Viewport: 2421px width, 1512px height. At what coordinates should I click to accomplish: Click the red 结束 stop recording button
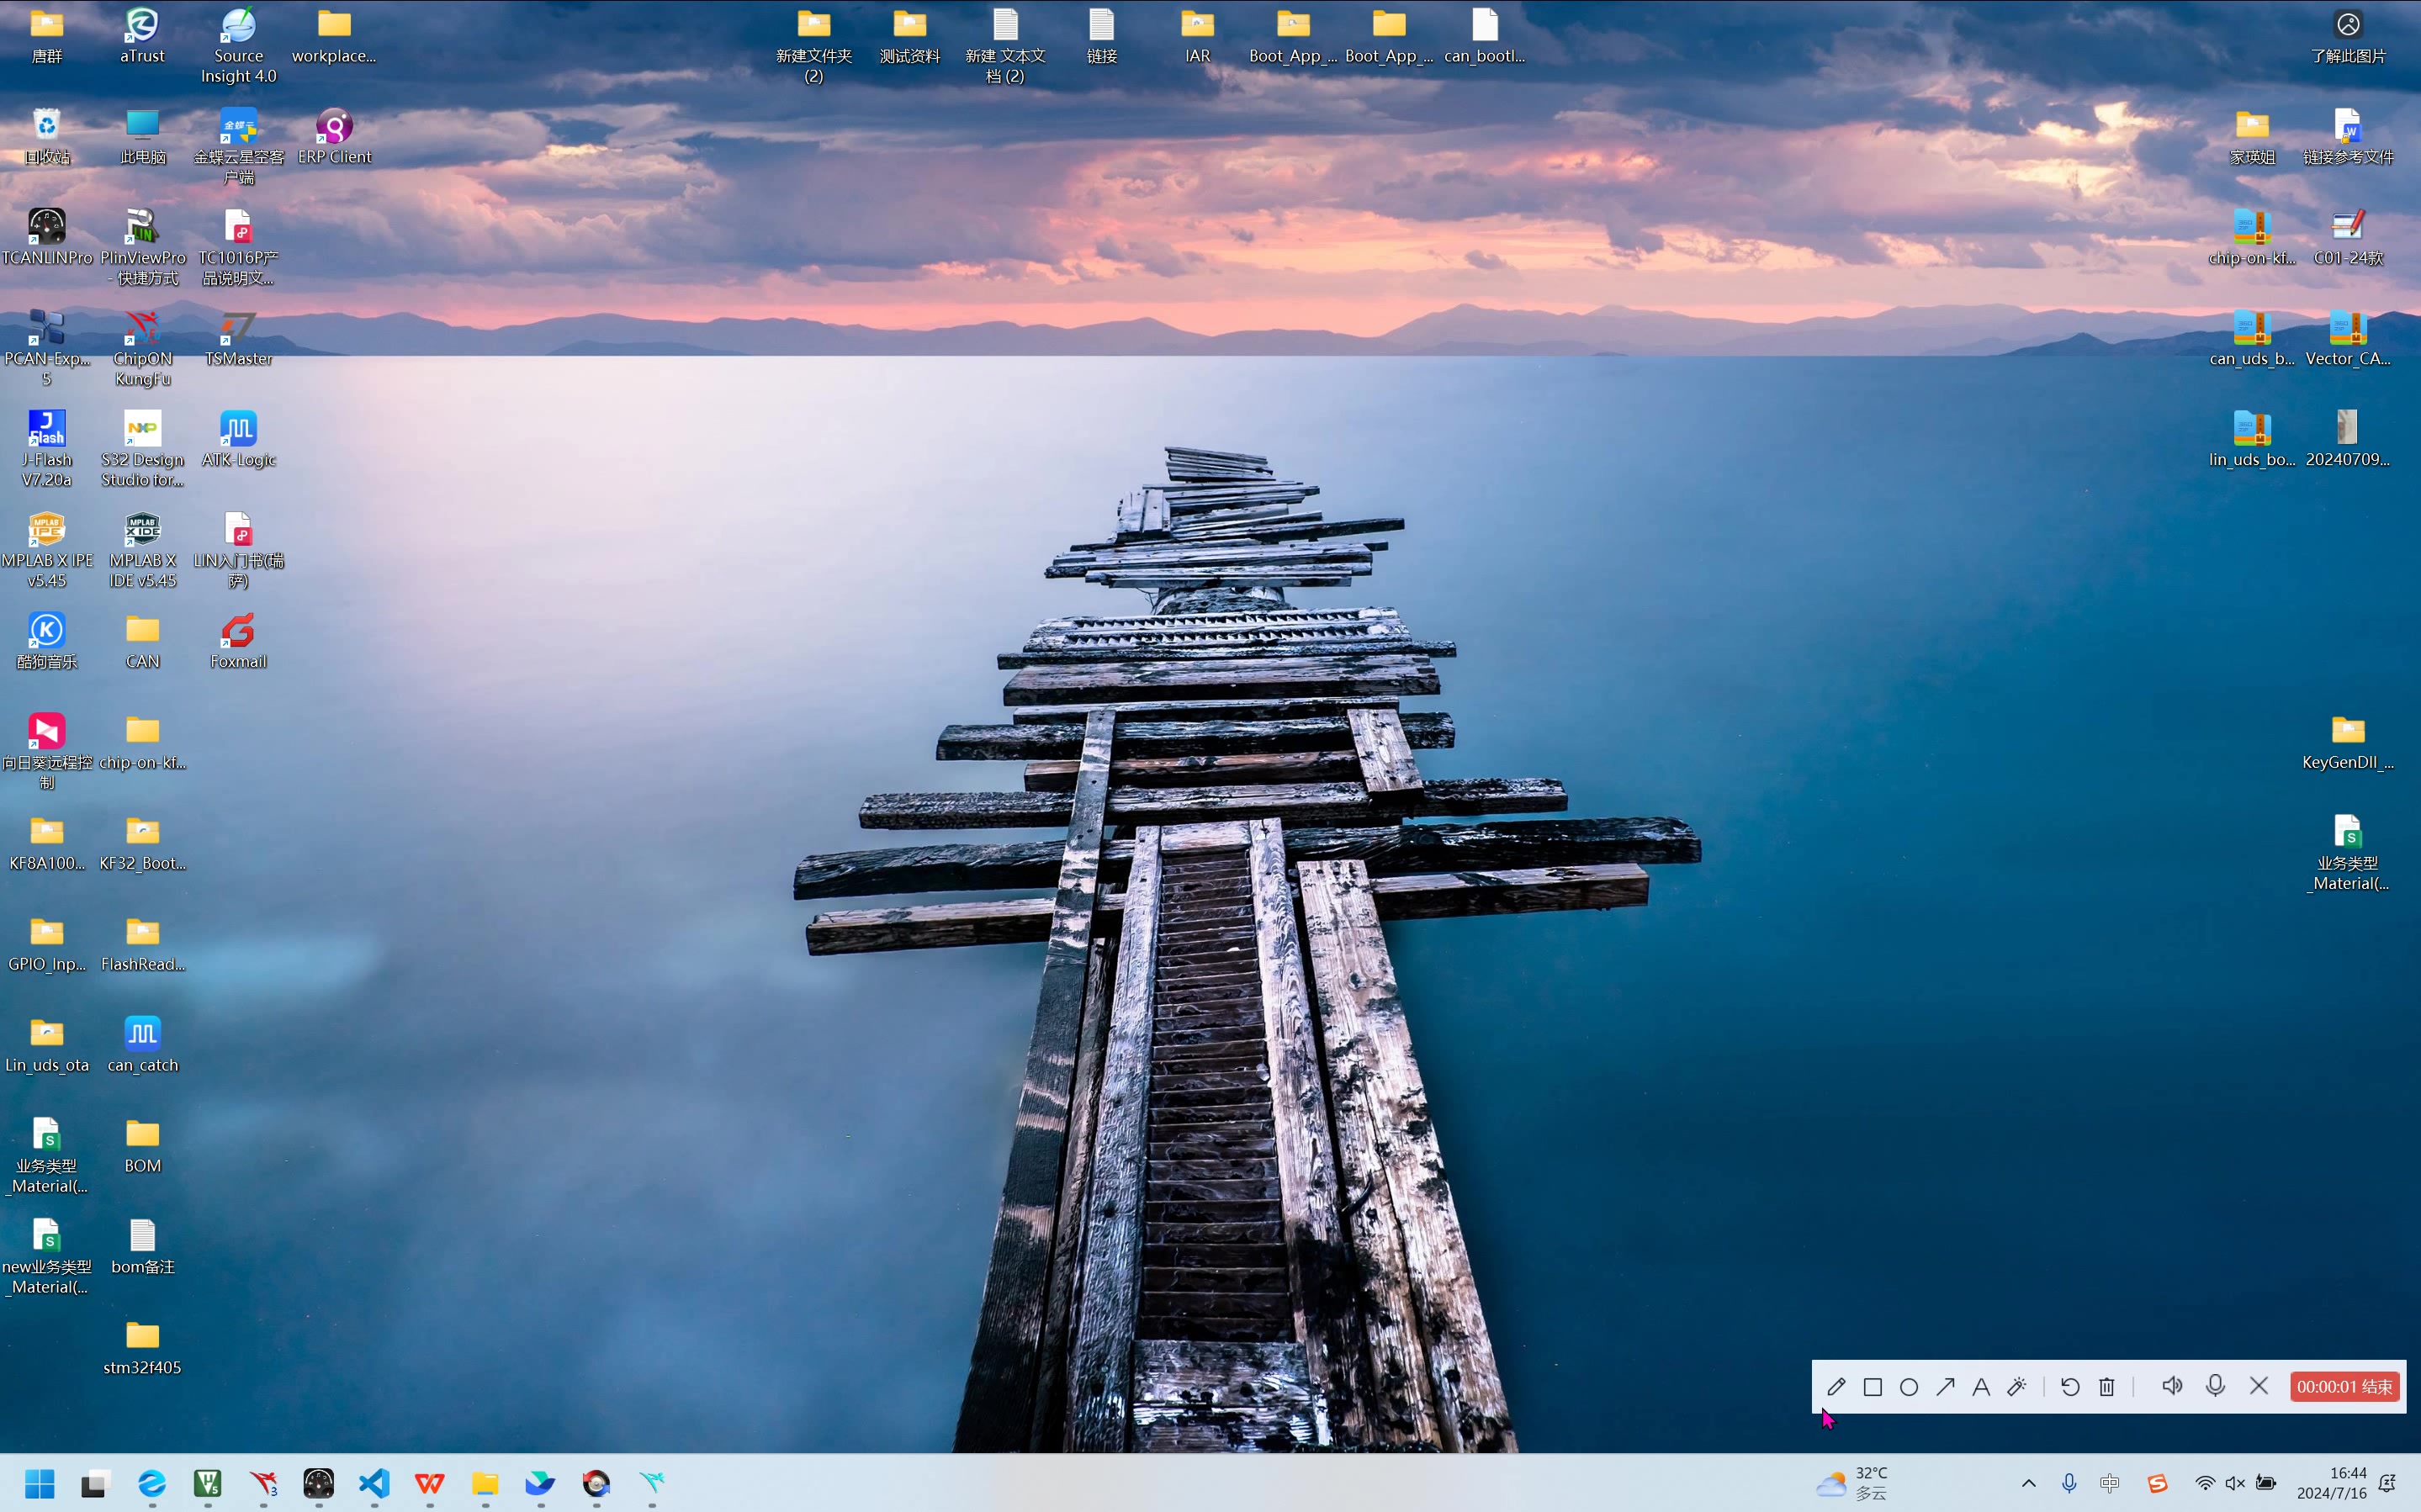click(2344, 1387)
